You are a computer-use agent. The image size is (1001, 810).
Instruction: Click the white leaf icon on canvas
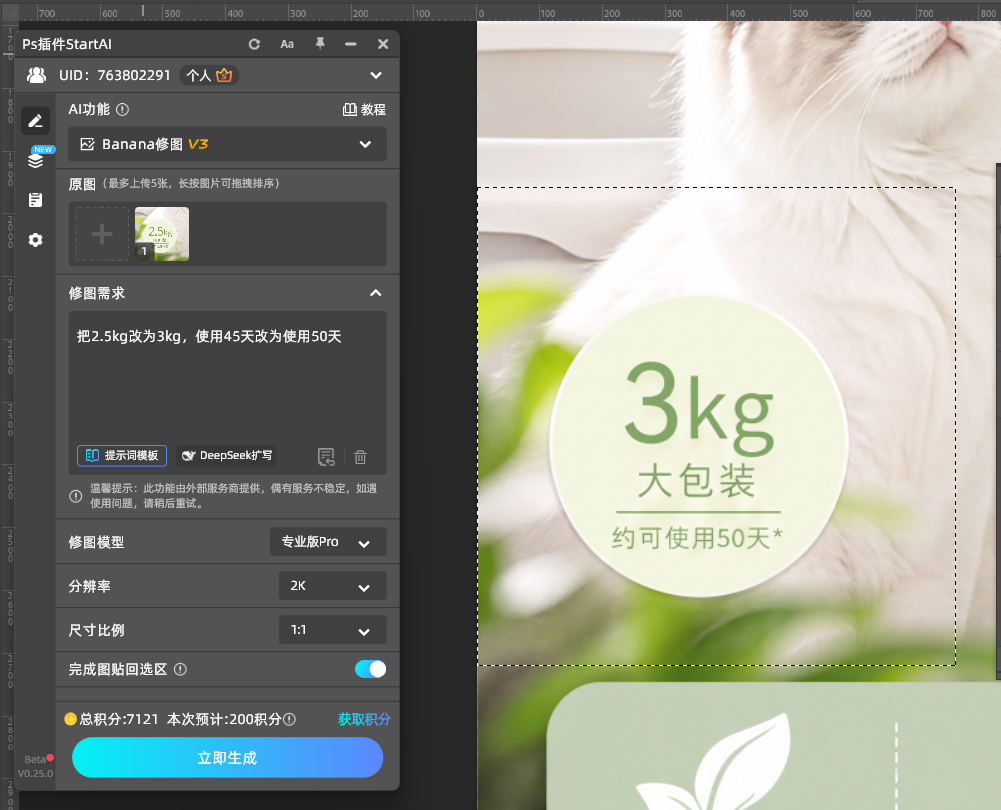click(716, 761)
